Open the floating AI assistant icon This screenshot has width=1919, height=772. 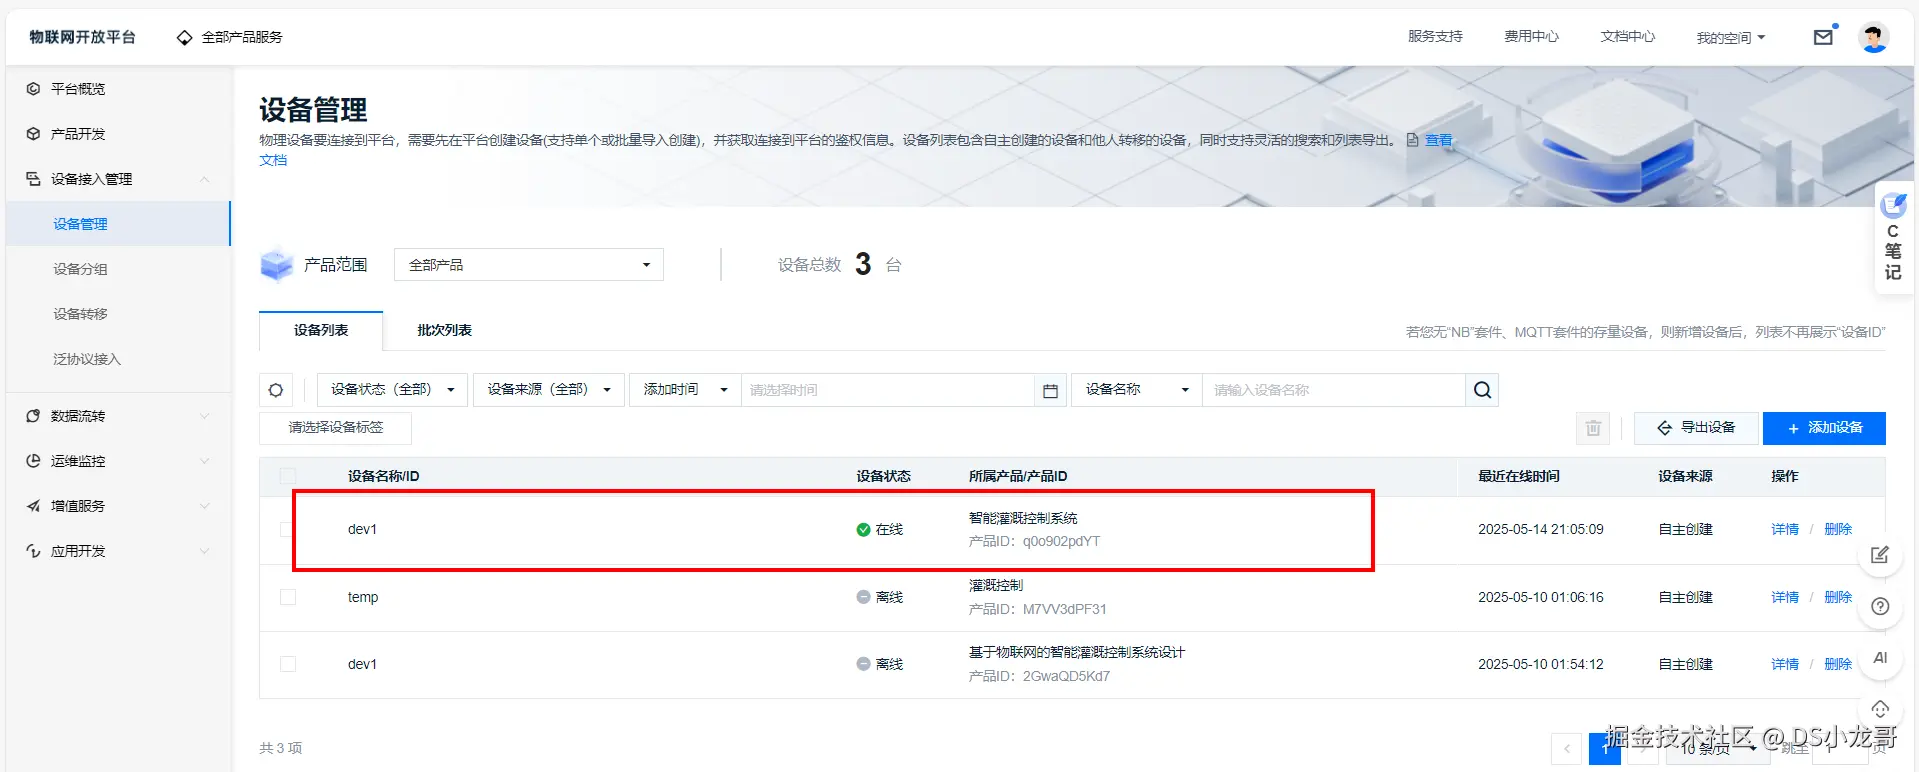(x=1880, y=658)
